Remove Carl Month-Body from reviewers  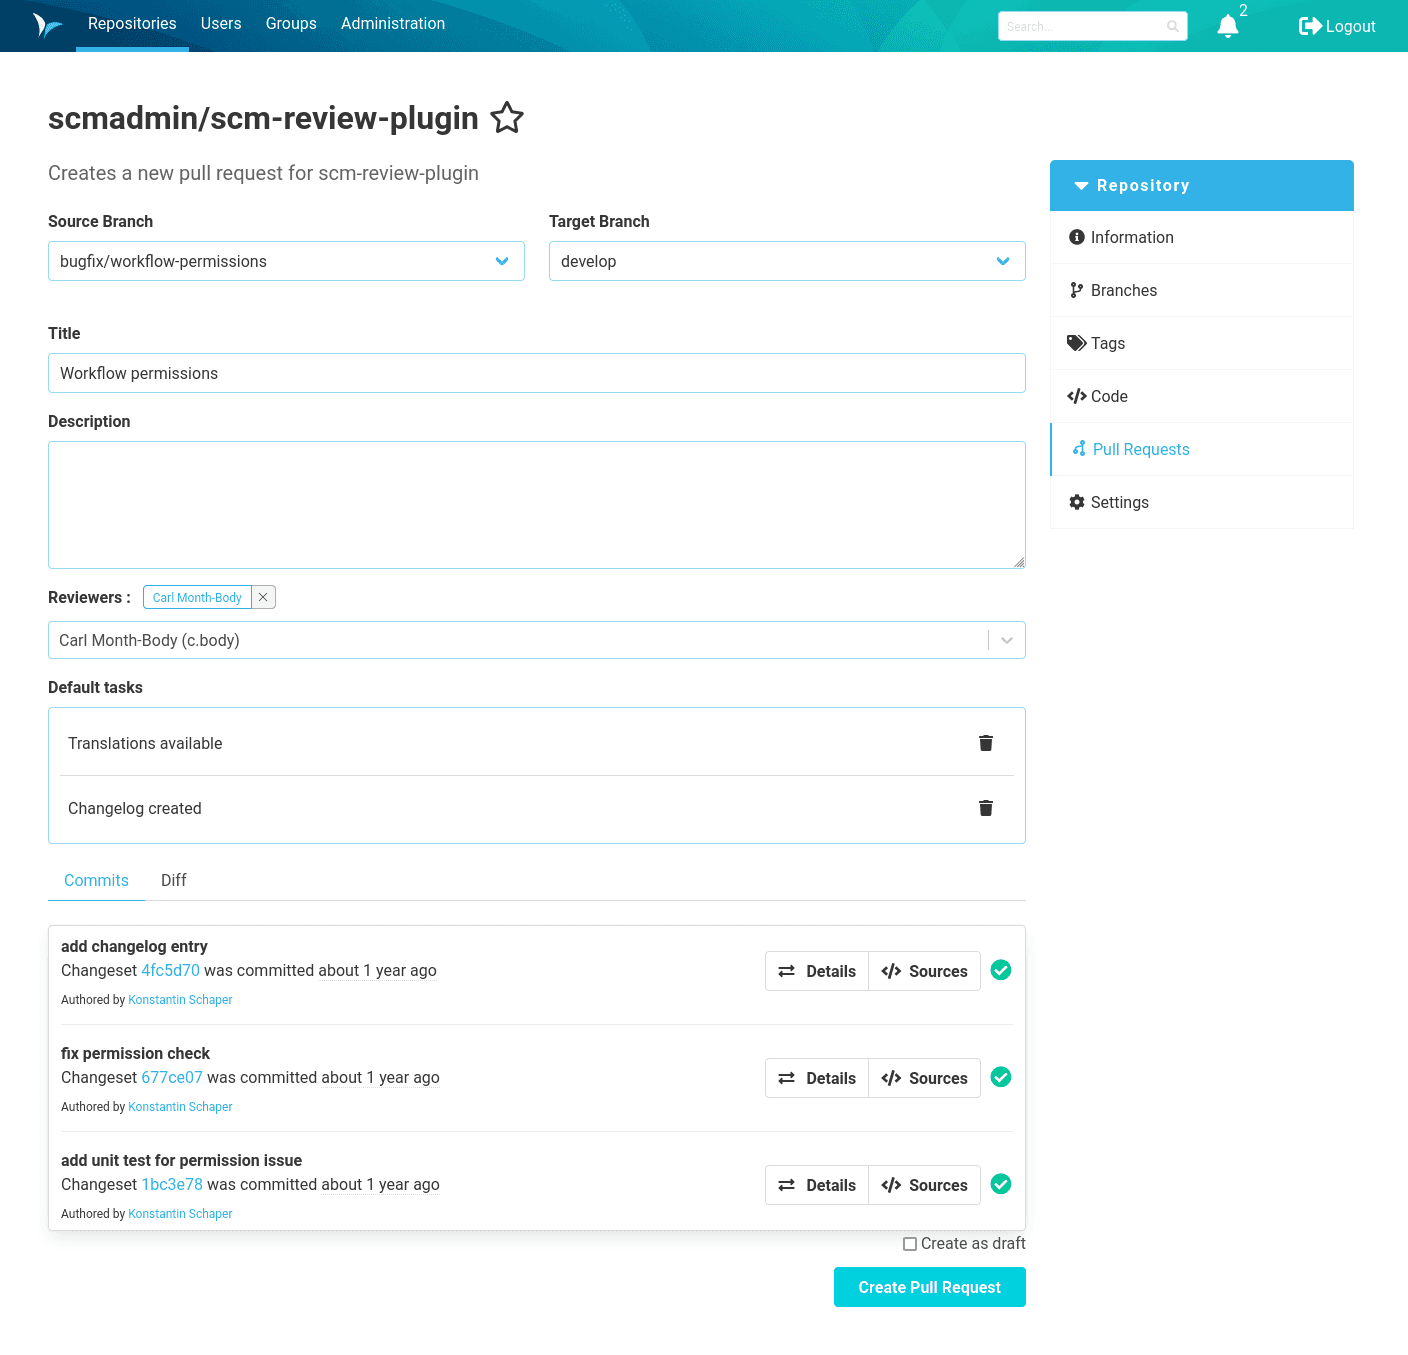pos(262,597)
